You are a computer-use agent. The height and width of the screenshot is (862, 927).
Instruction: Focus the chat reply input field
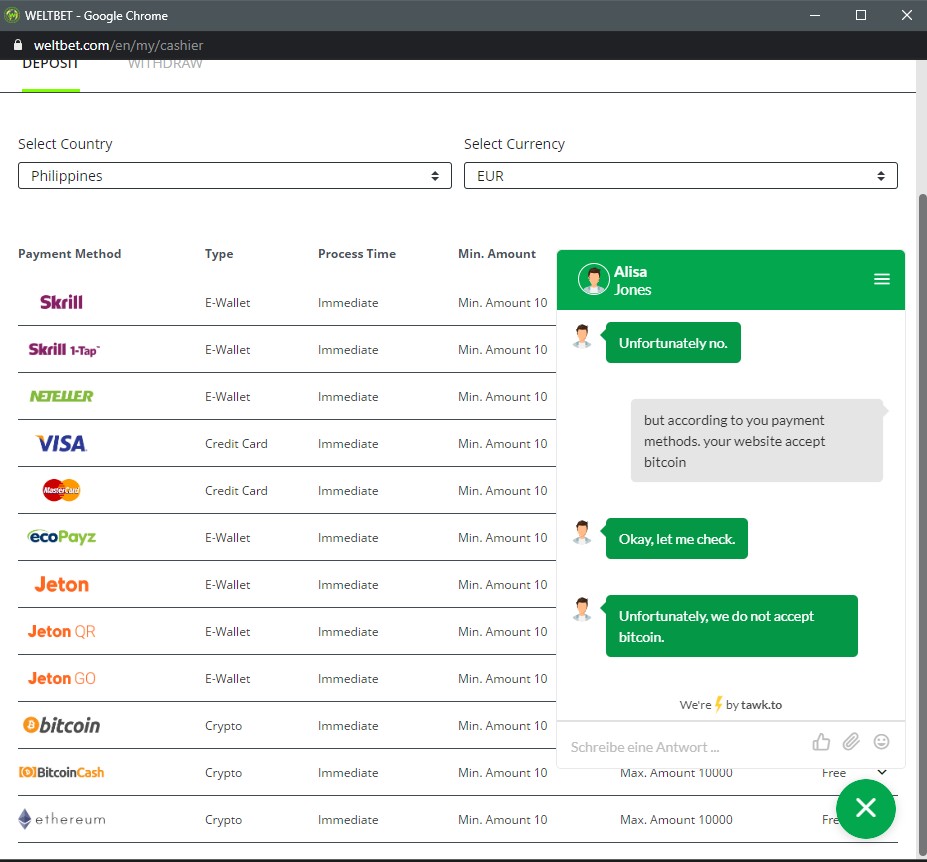click(686, 747)
